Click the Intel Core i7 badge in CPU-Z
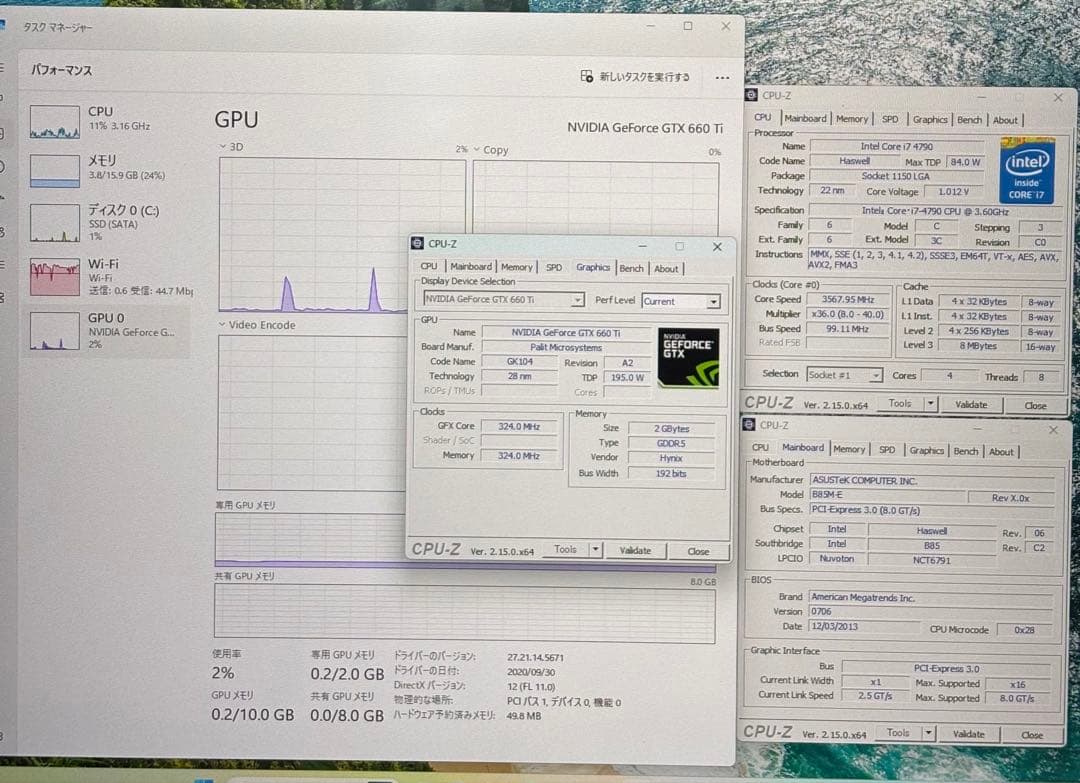 (x=1027, y=170)
